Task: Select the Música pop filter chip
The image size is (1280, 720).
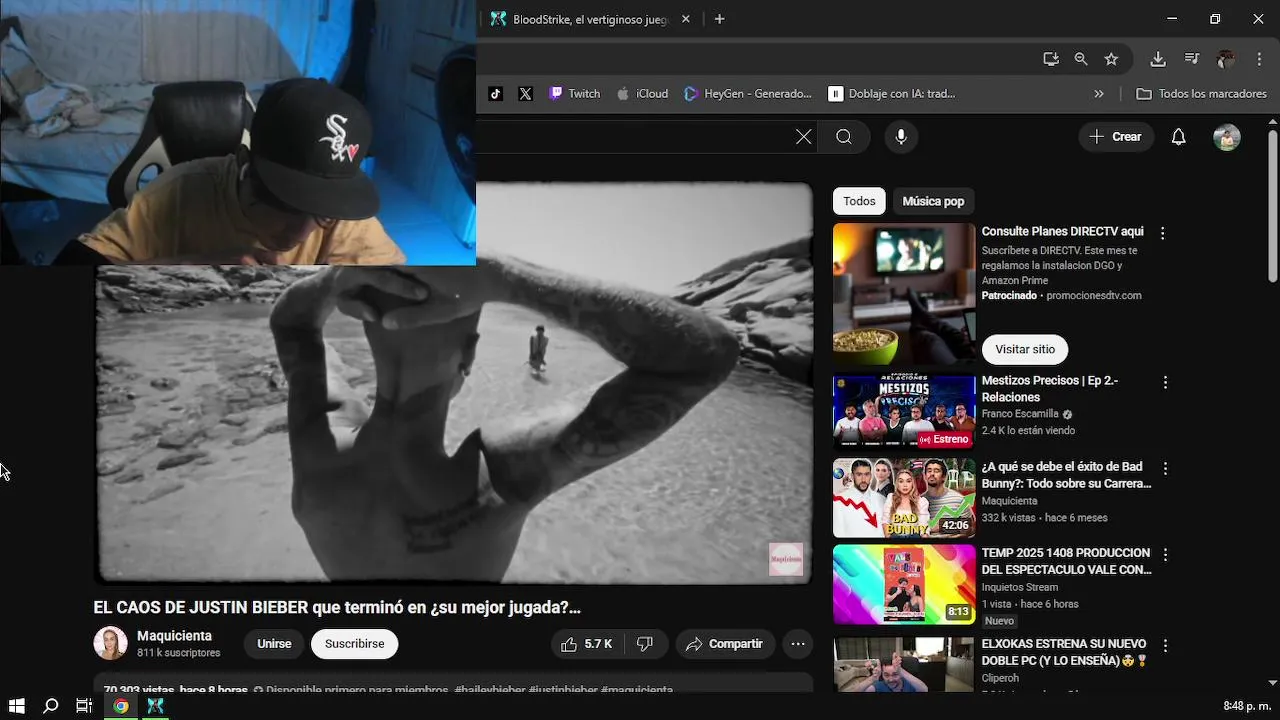Action: pos(933,201)
